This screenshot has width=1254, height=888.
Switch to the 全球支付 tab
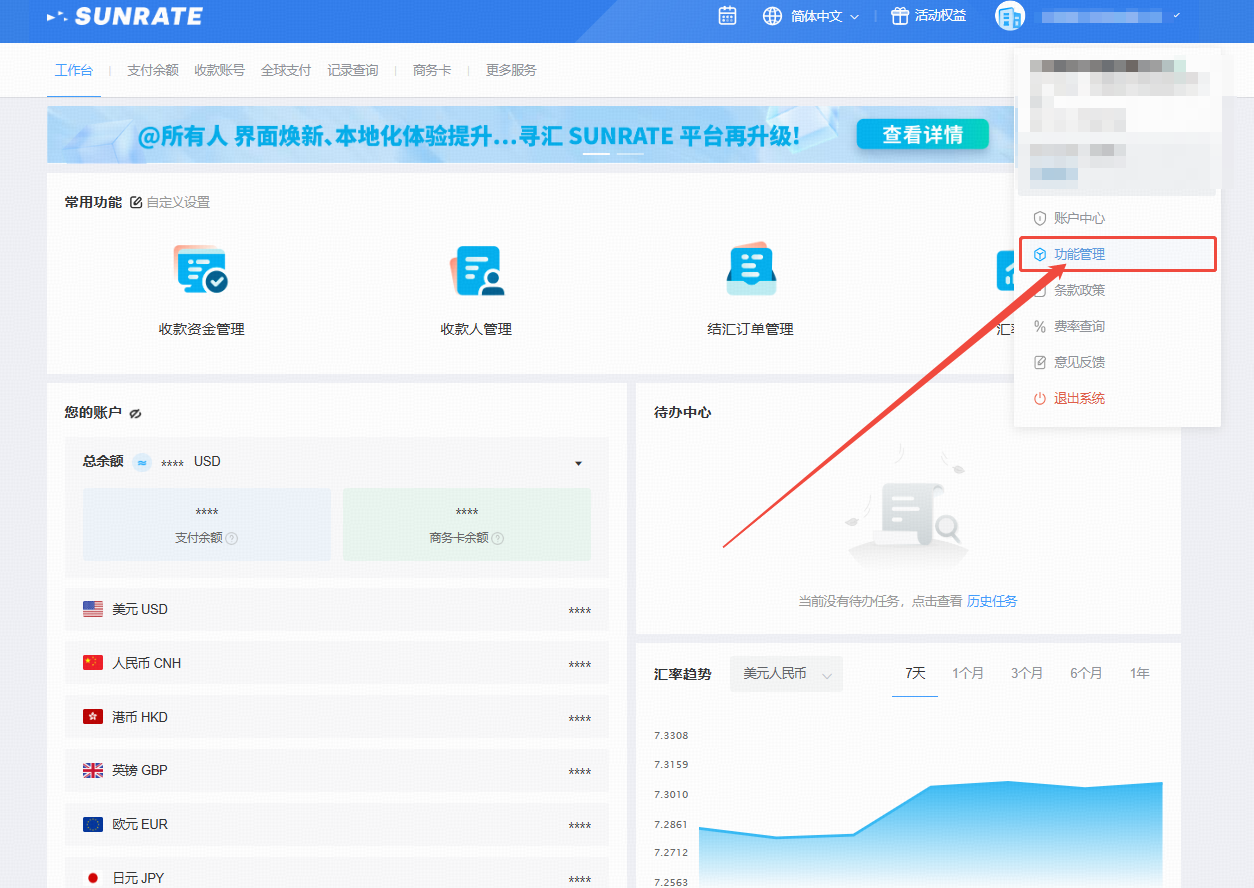[x=286, y=70]
